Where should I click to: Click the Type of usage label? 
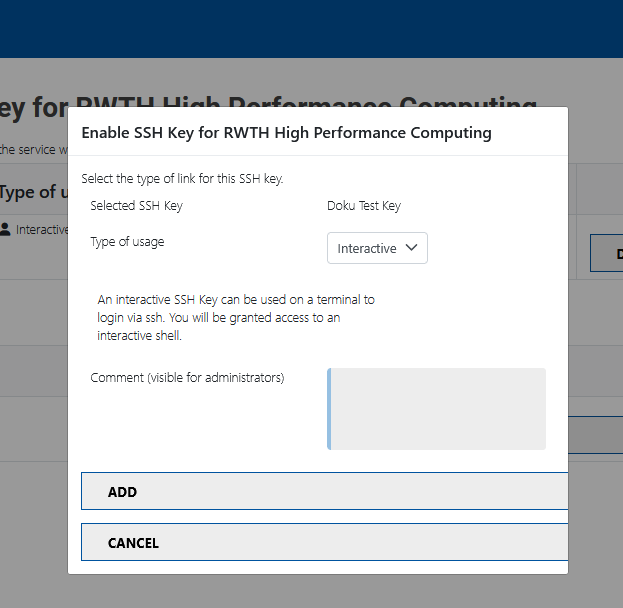click(x=127, y=241)
